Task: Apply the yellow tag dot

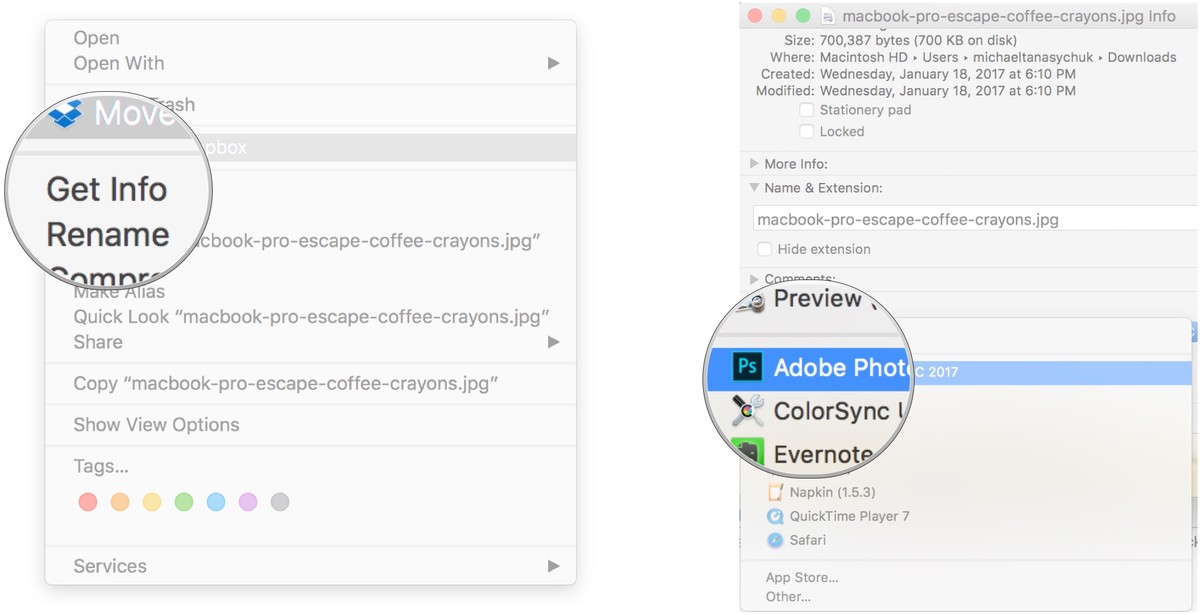Action: point(152,502)
